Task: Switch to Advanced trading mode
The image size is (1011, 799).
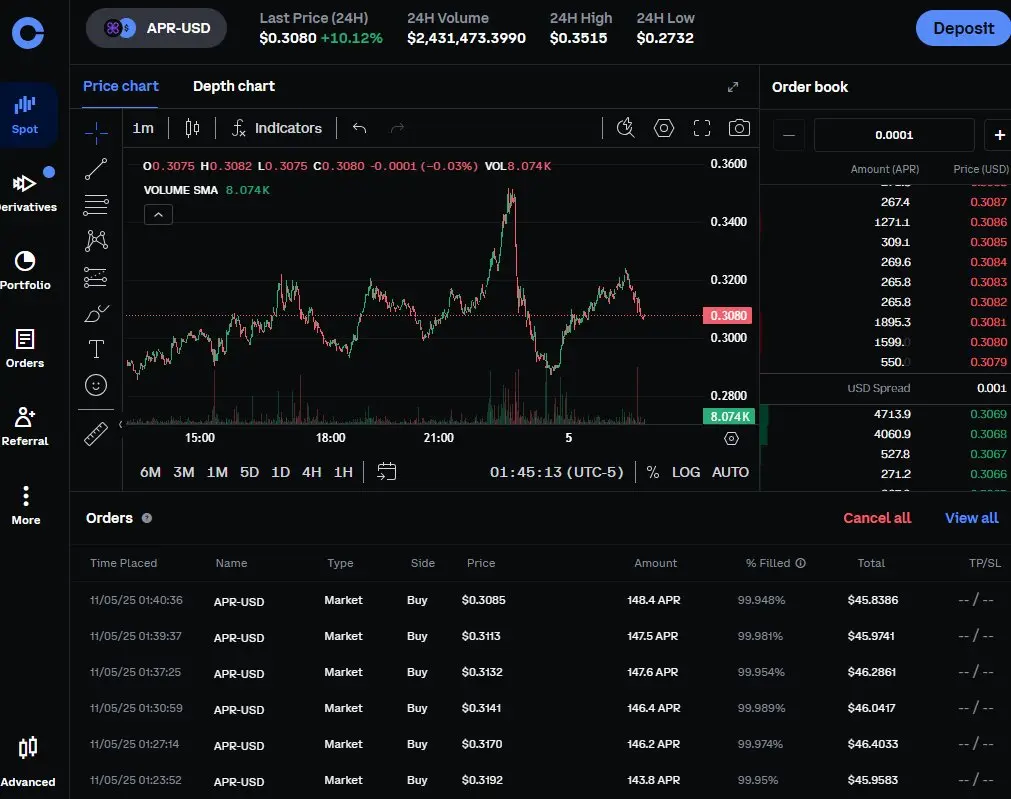Action: [28, 762]
